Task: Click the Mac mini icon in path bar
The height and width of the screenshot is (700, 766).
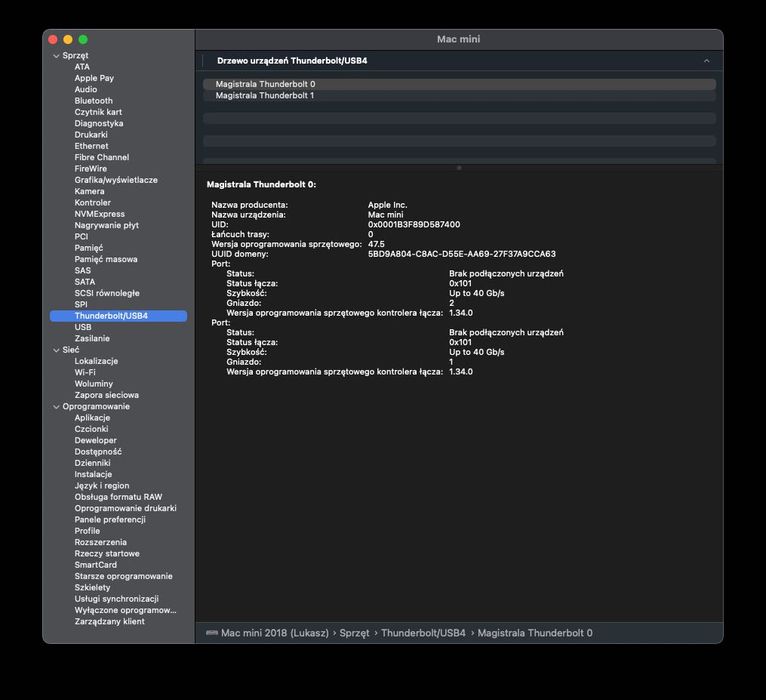Action: pos(212,633)
